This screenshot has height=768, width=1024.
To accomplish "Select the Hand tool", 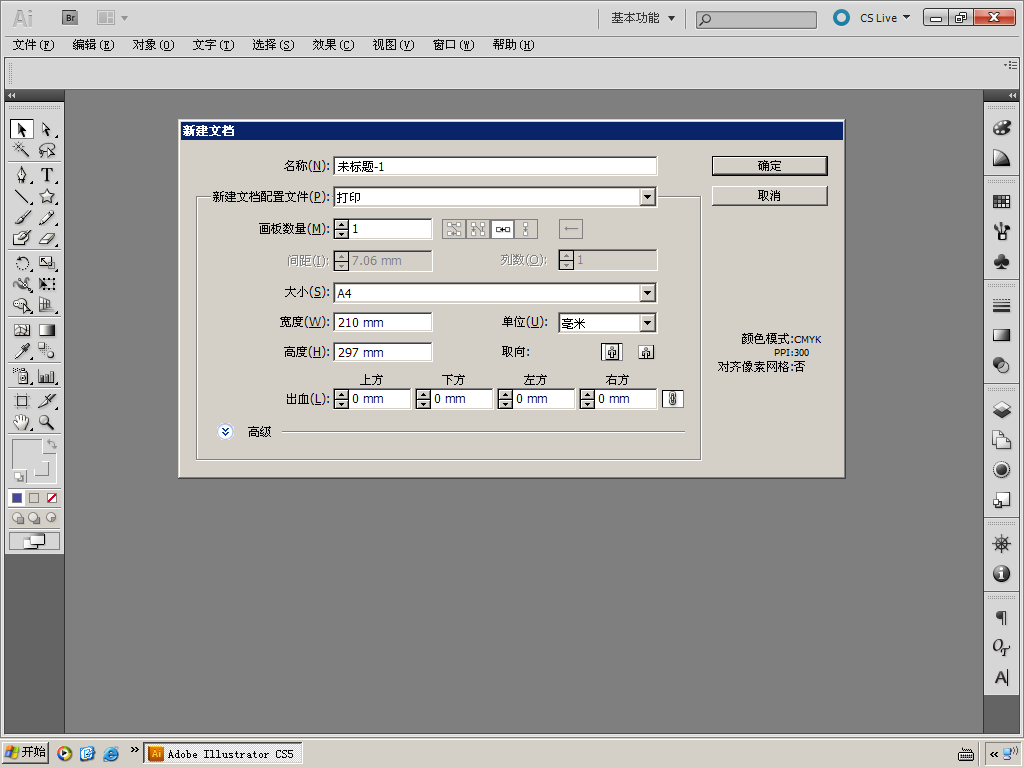I will (22, 423).
